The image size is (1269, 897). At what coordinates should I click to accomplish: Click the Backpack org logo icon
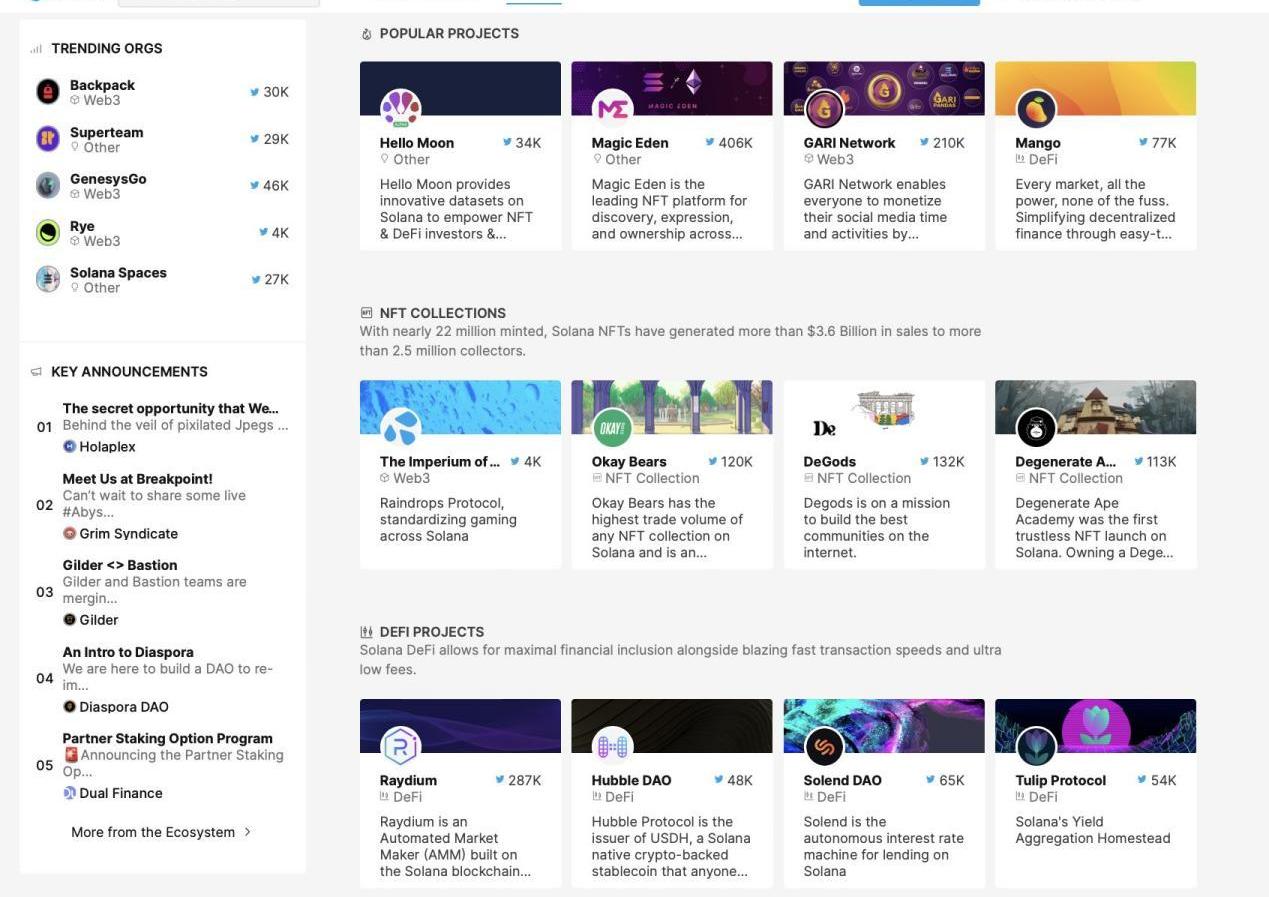[x=48, y=92]
